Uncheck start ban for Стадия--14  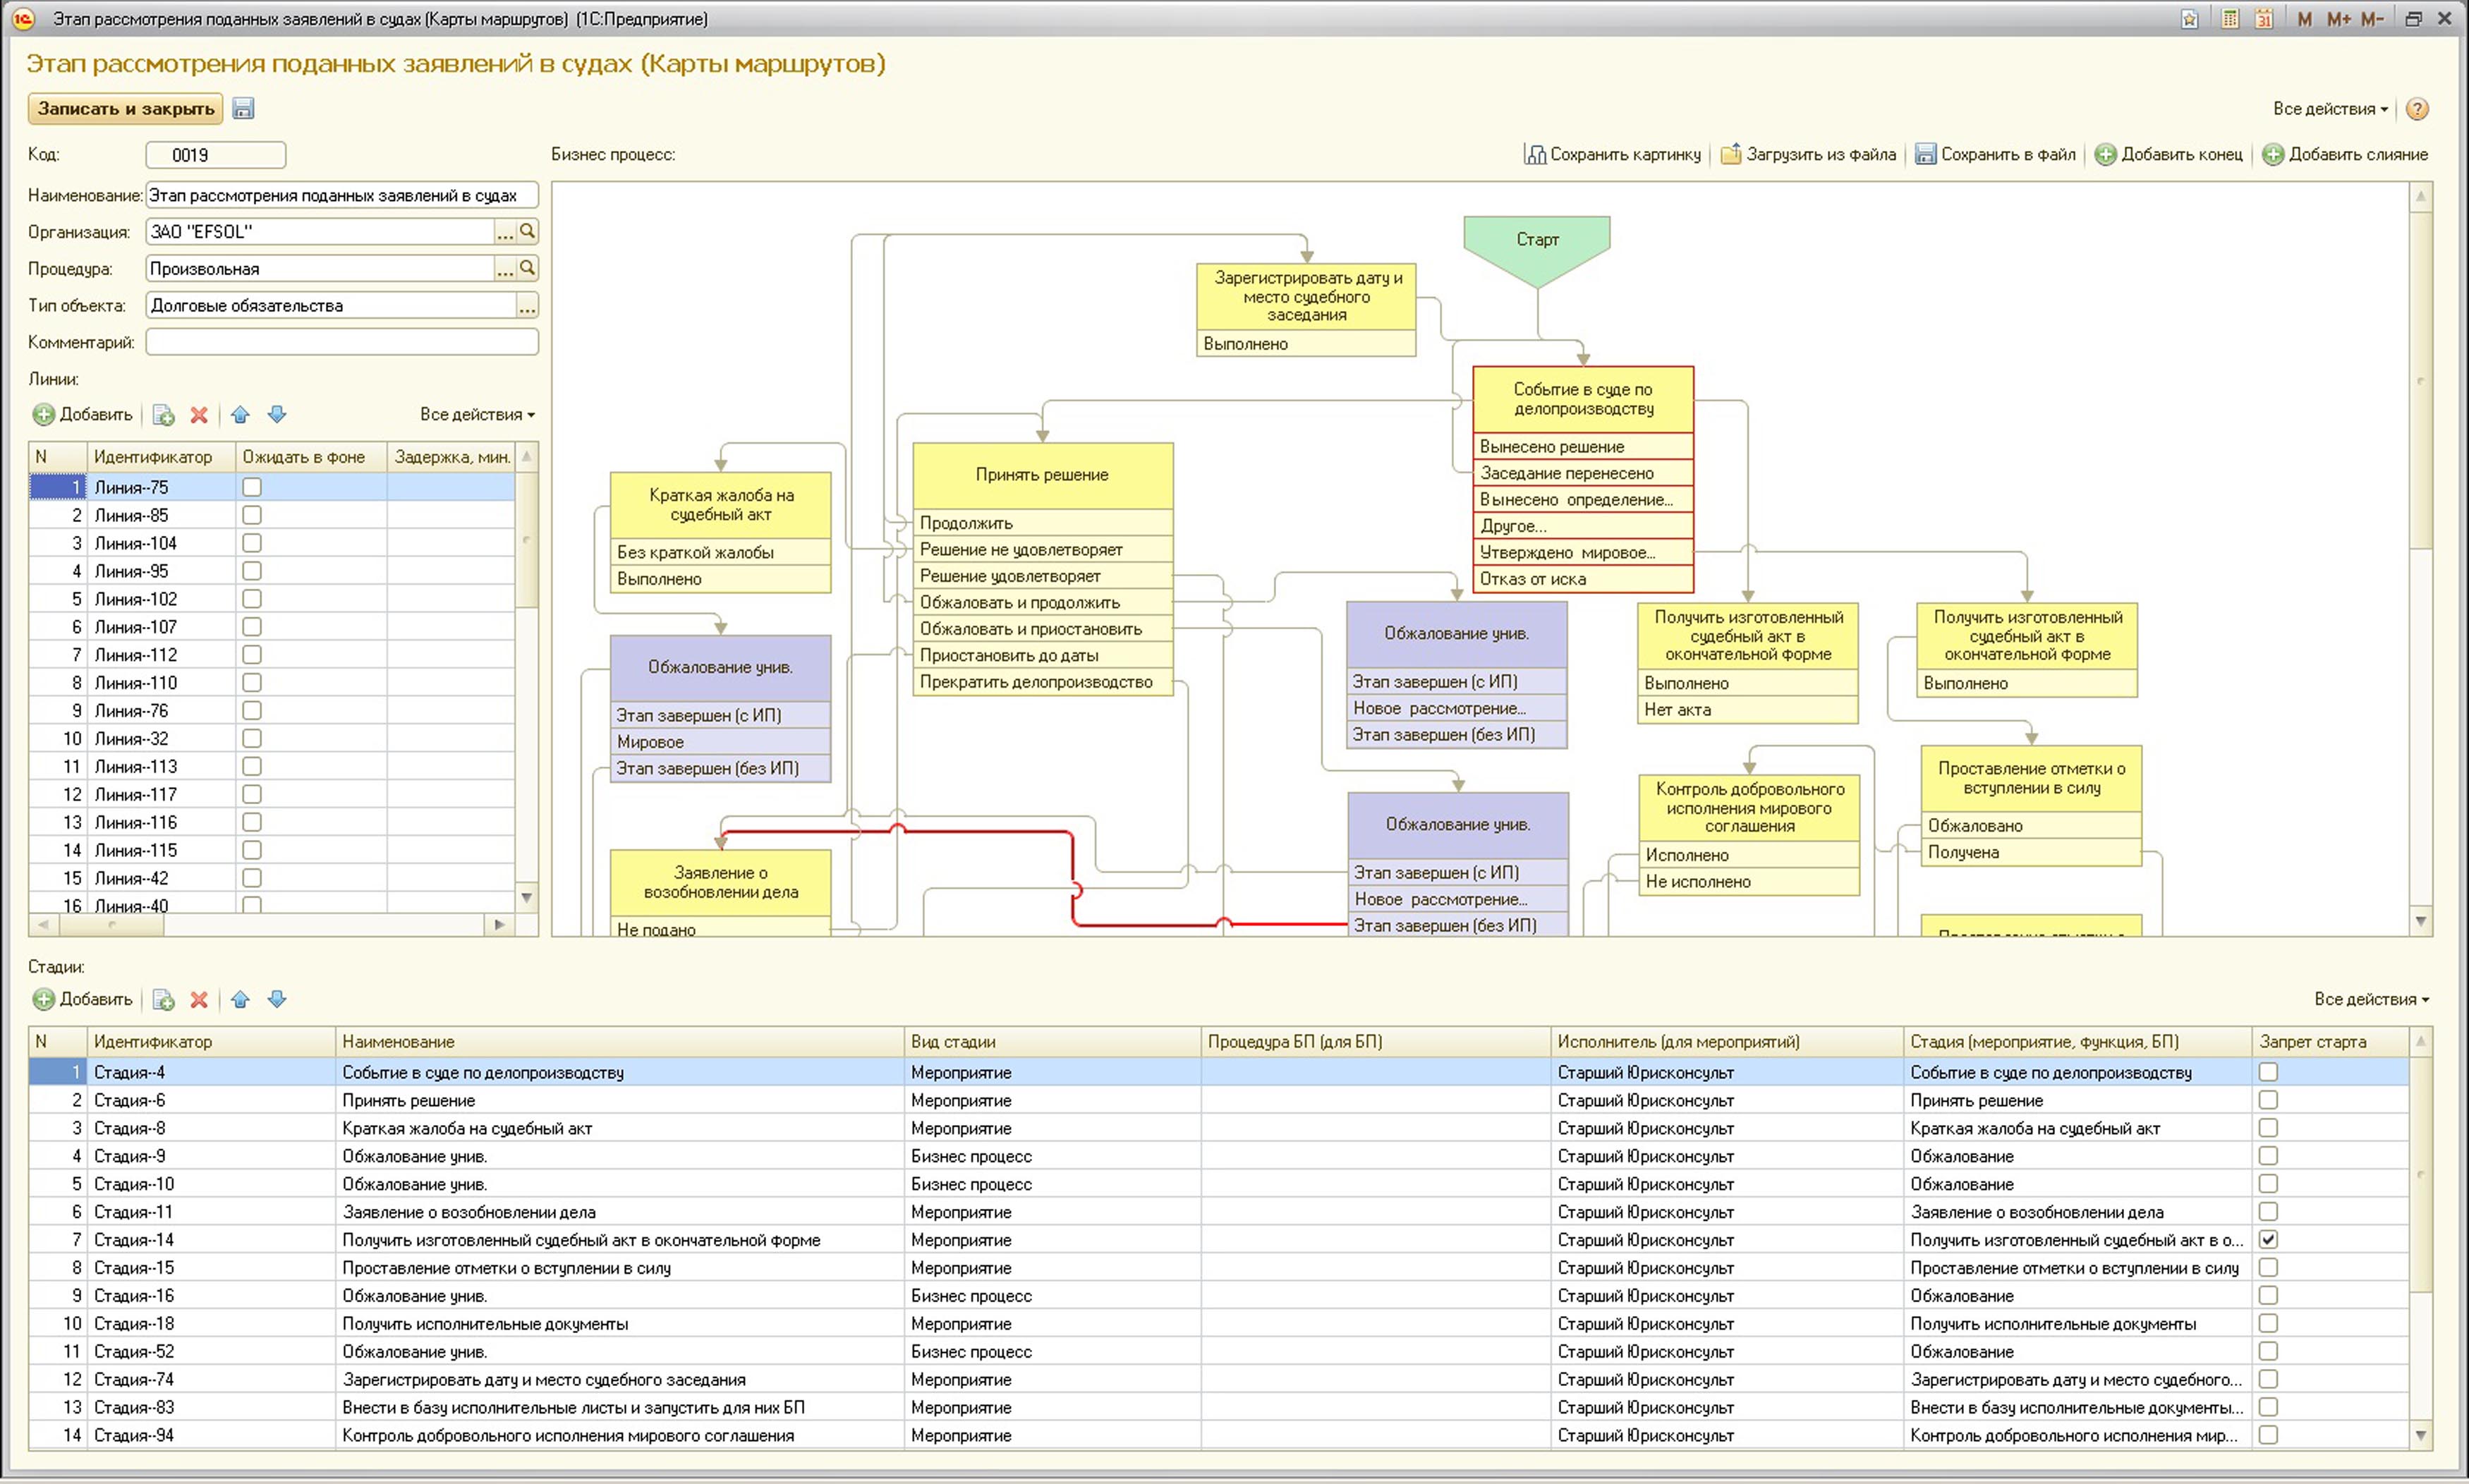point(2268,1240)
